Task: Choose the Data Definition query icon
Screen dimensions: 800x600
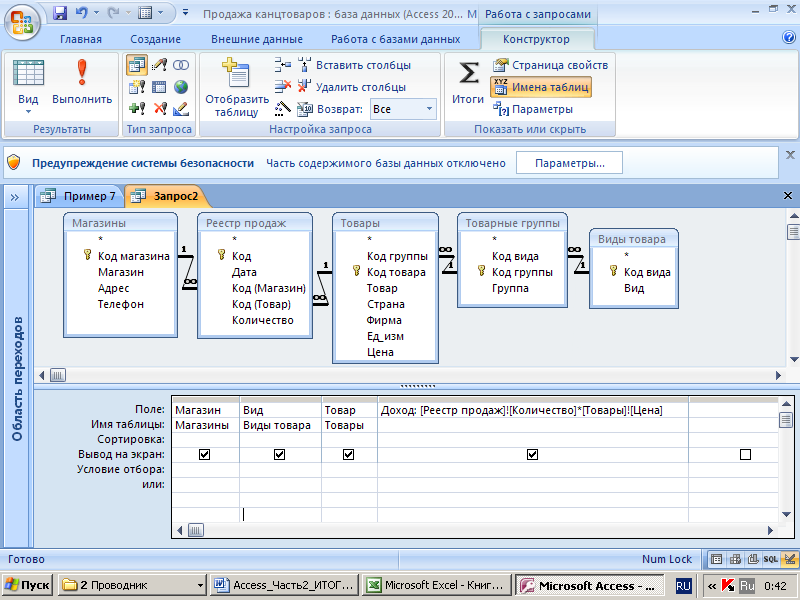Action: tap(181, 109)
